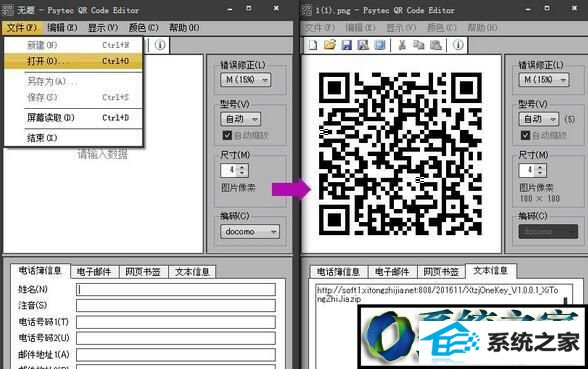
Task: Select 文本信息 tab in right window
Action: click(x=491, y=271)
